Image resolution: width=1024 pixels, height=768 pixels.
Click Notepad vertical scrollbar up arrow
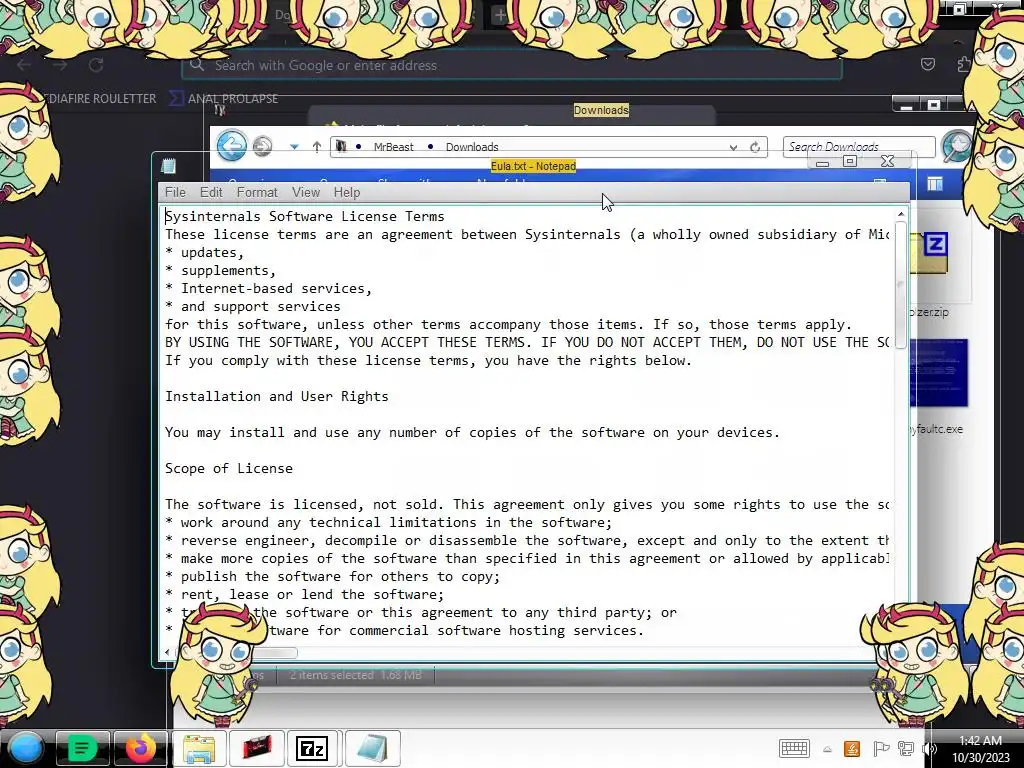pos(901,214)
